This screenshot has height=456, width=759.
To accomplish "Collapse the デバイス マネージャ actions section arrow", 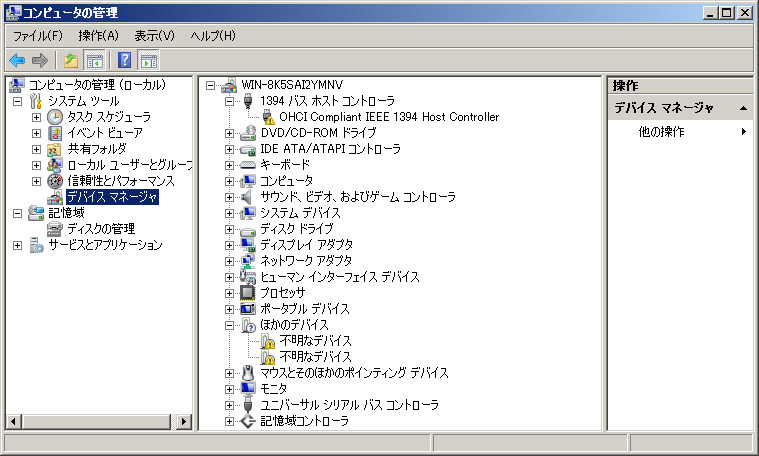I will [x=743, y=108].
